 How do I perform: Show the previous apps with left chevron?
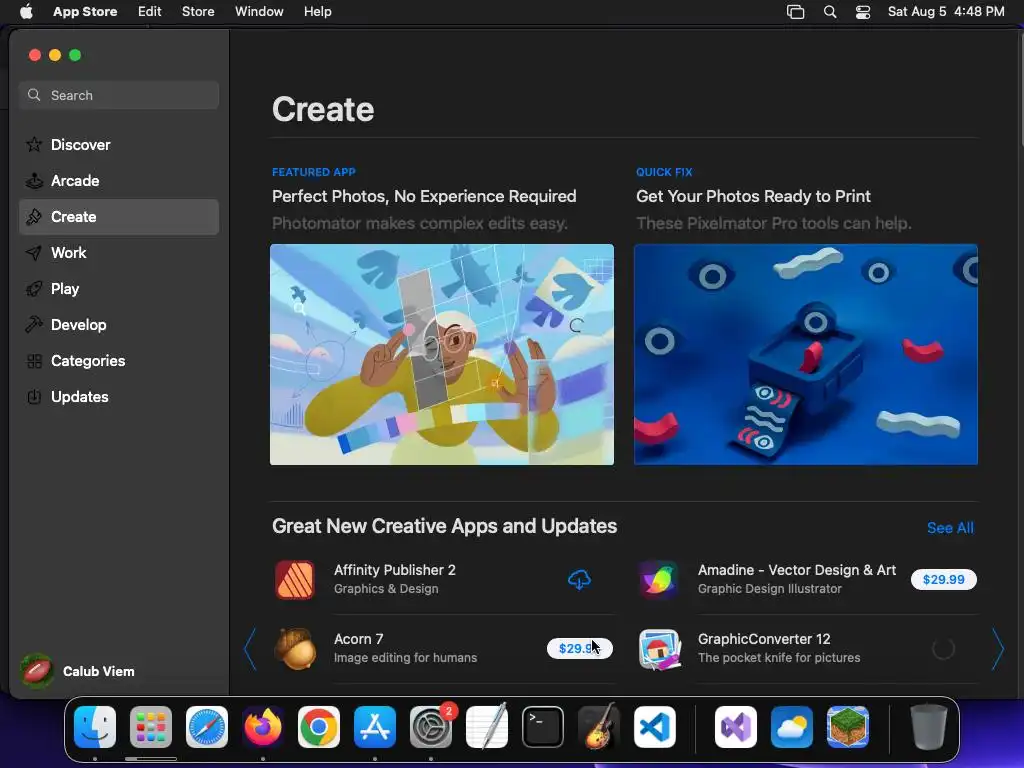coord(250,649)
